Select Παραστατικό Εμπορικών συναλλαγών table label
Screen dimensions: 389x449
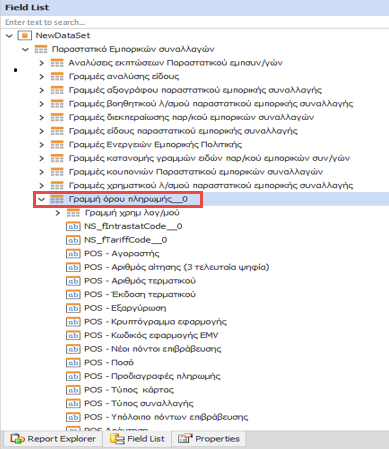[133, 49]
